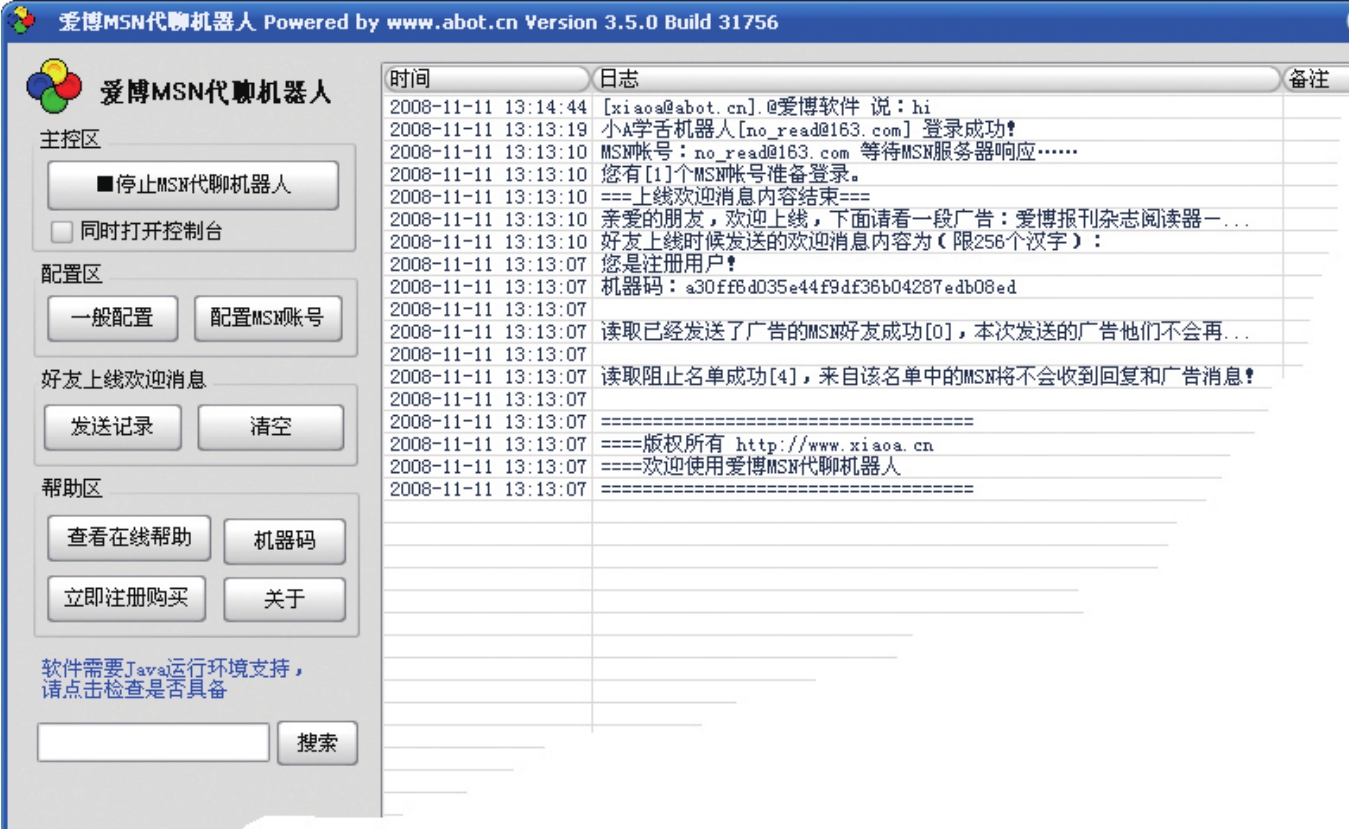Open 一般配置 settings
1349x829 pixels.
[112, 318]
